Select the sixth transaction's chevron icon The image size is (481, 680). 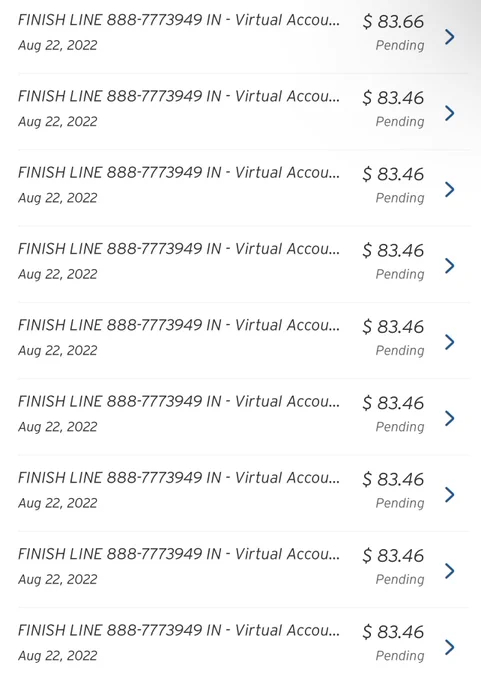[x=450, y=418]
